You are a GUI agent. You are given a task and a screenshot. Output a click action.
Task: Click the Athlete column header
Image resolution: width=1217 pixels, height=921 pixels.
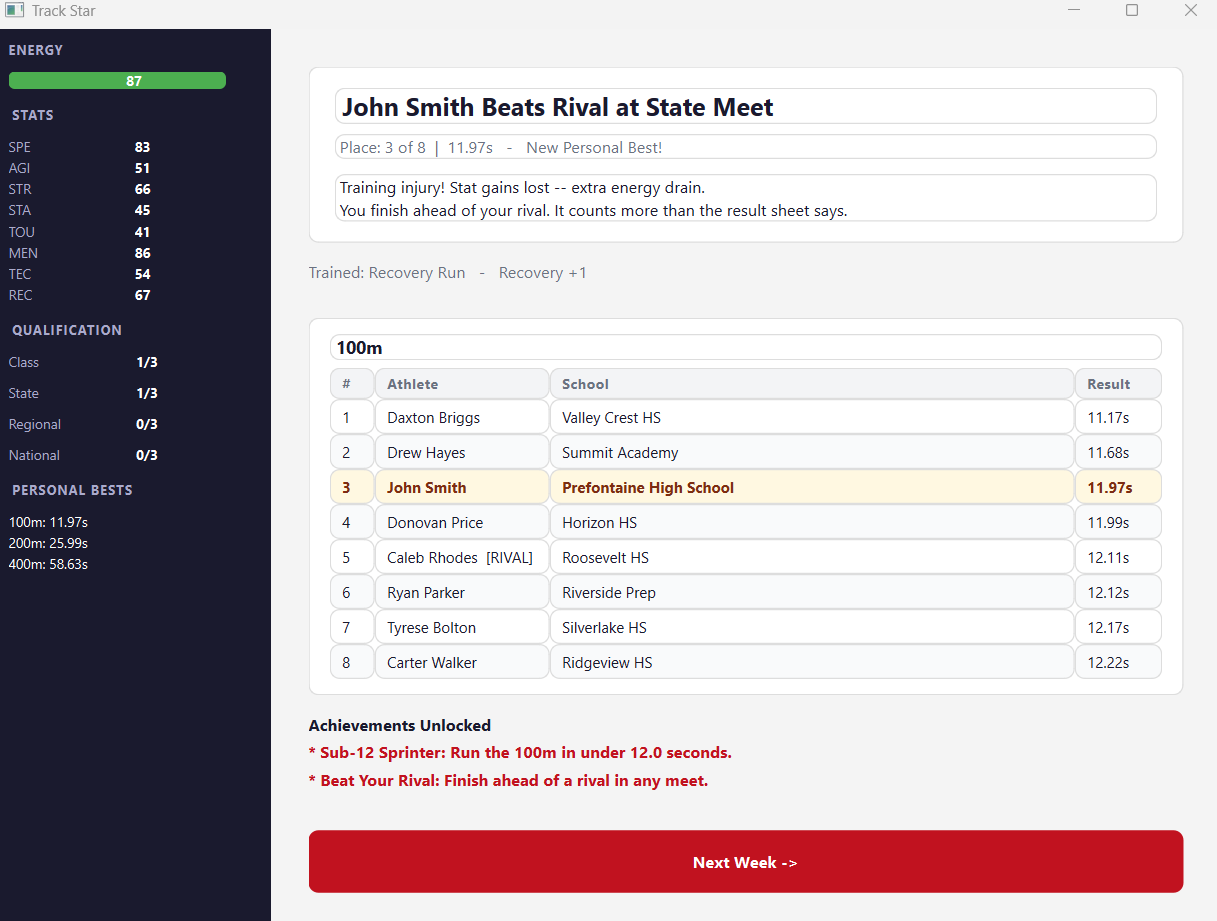pyautogui.click(x=462, y=384)
